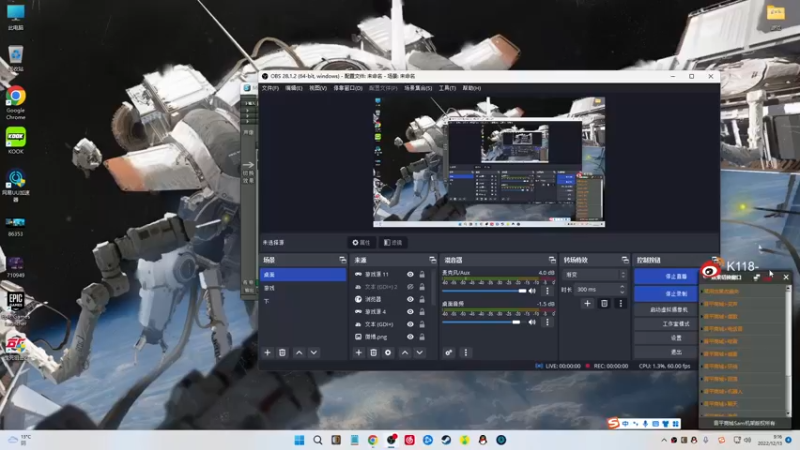Open source properties gear in the sources toolbar
The image size is (800, 450).
[x=388, y=353]
